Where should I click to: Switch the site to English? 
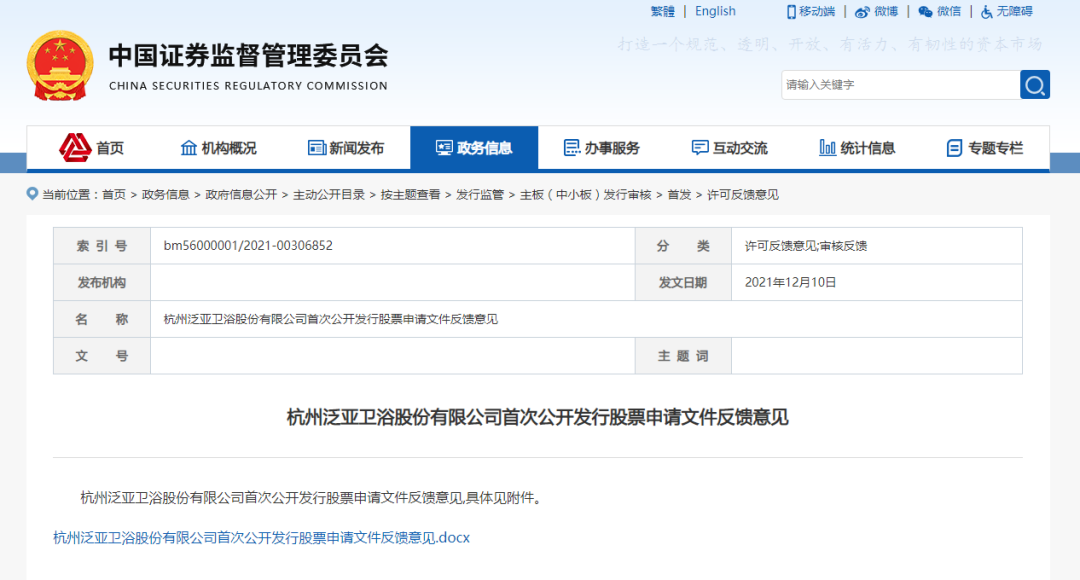[715, 12]
